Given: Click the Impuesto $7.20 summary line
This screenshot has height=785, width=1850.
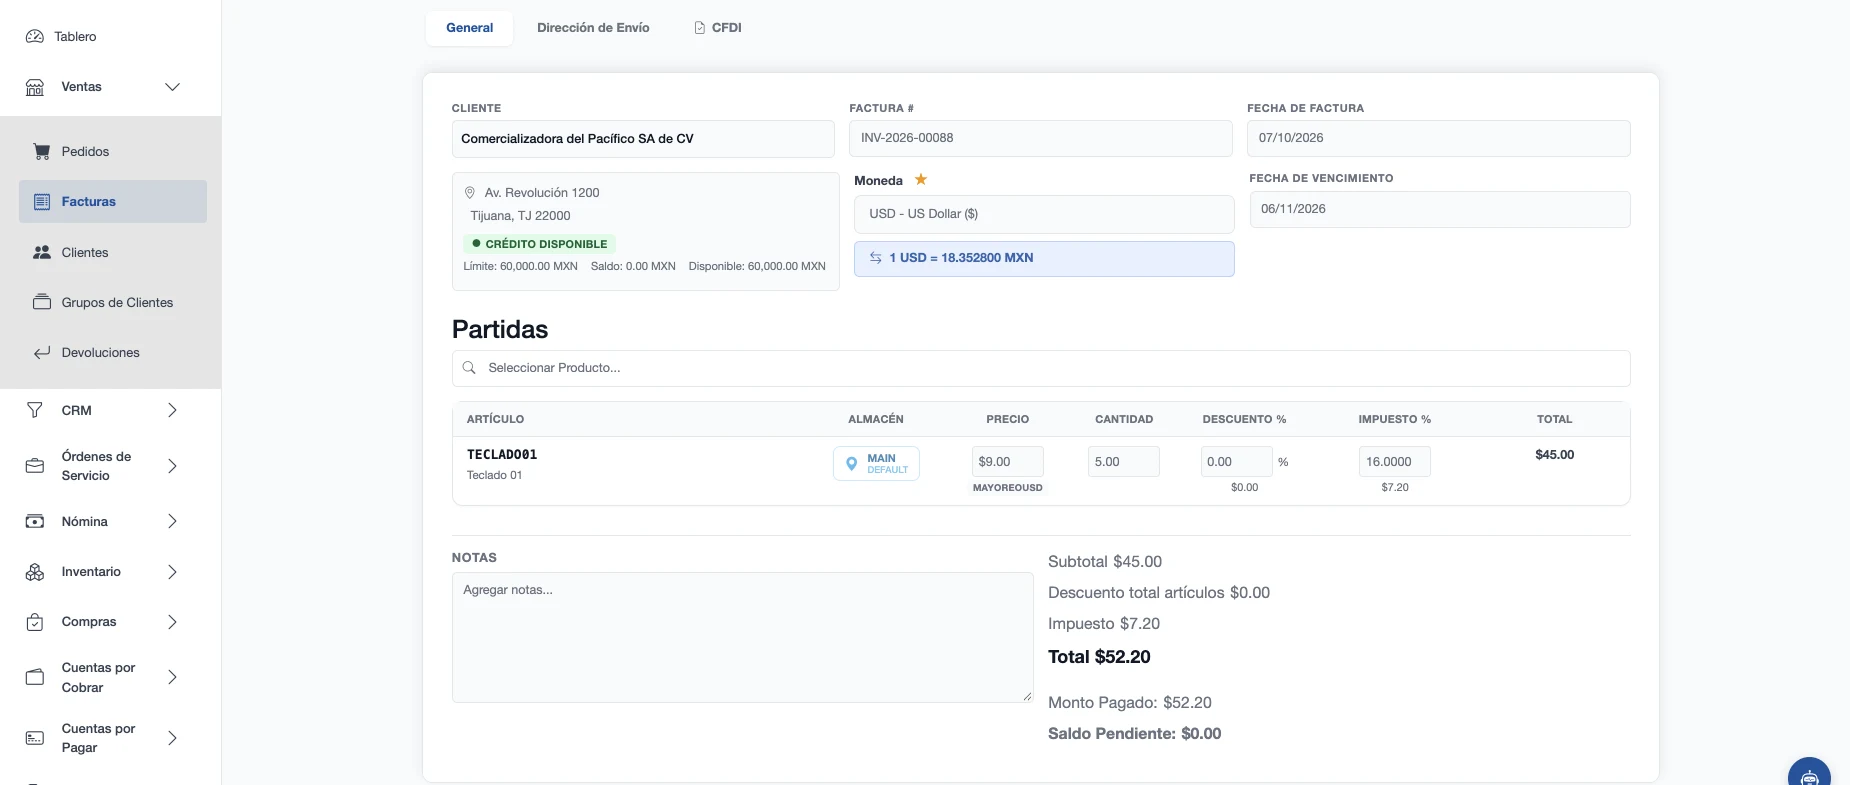Looking at the screenshot, I should coord(1104,624).
